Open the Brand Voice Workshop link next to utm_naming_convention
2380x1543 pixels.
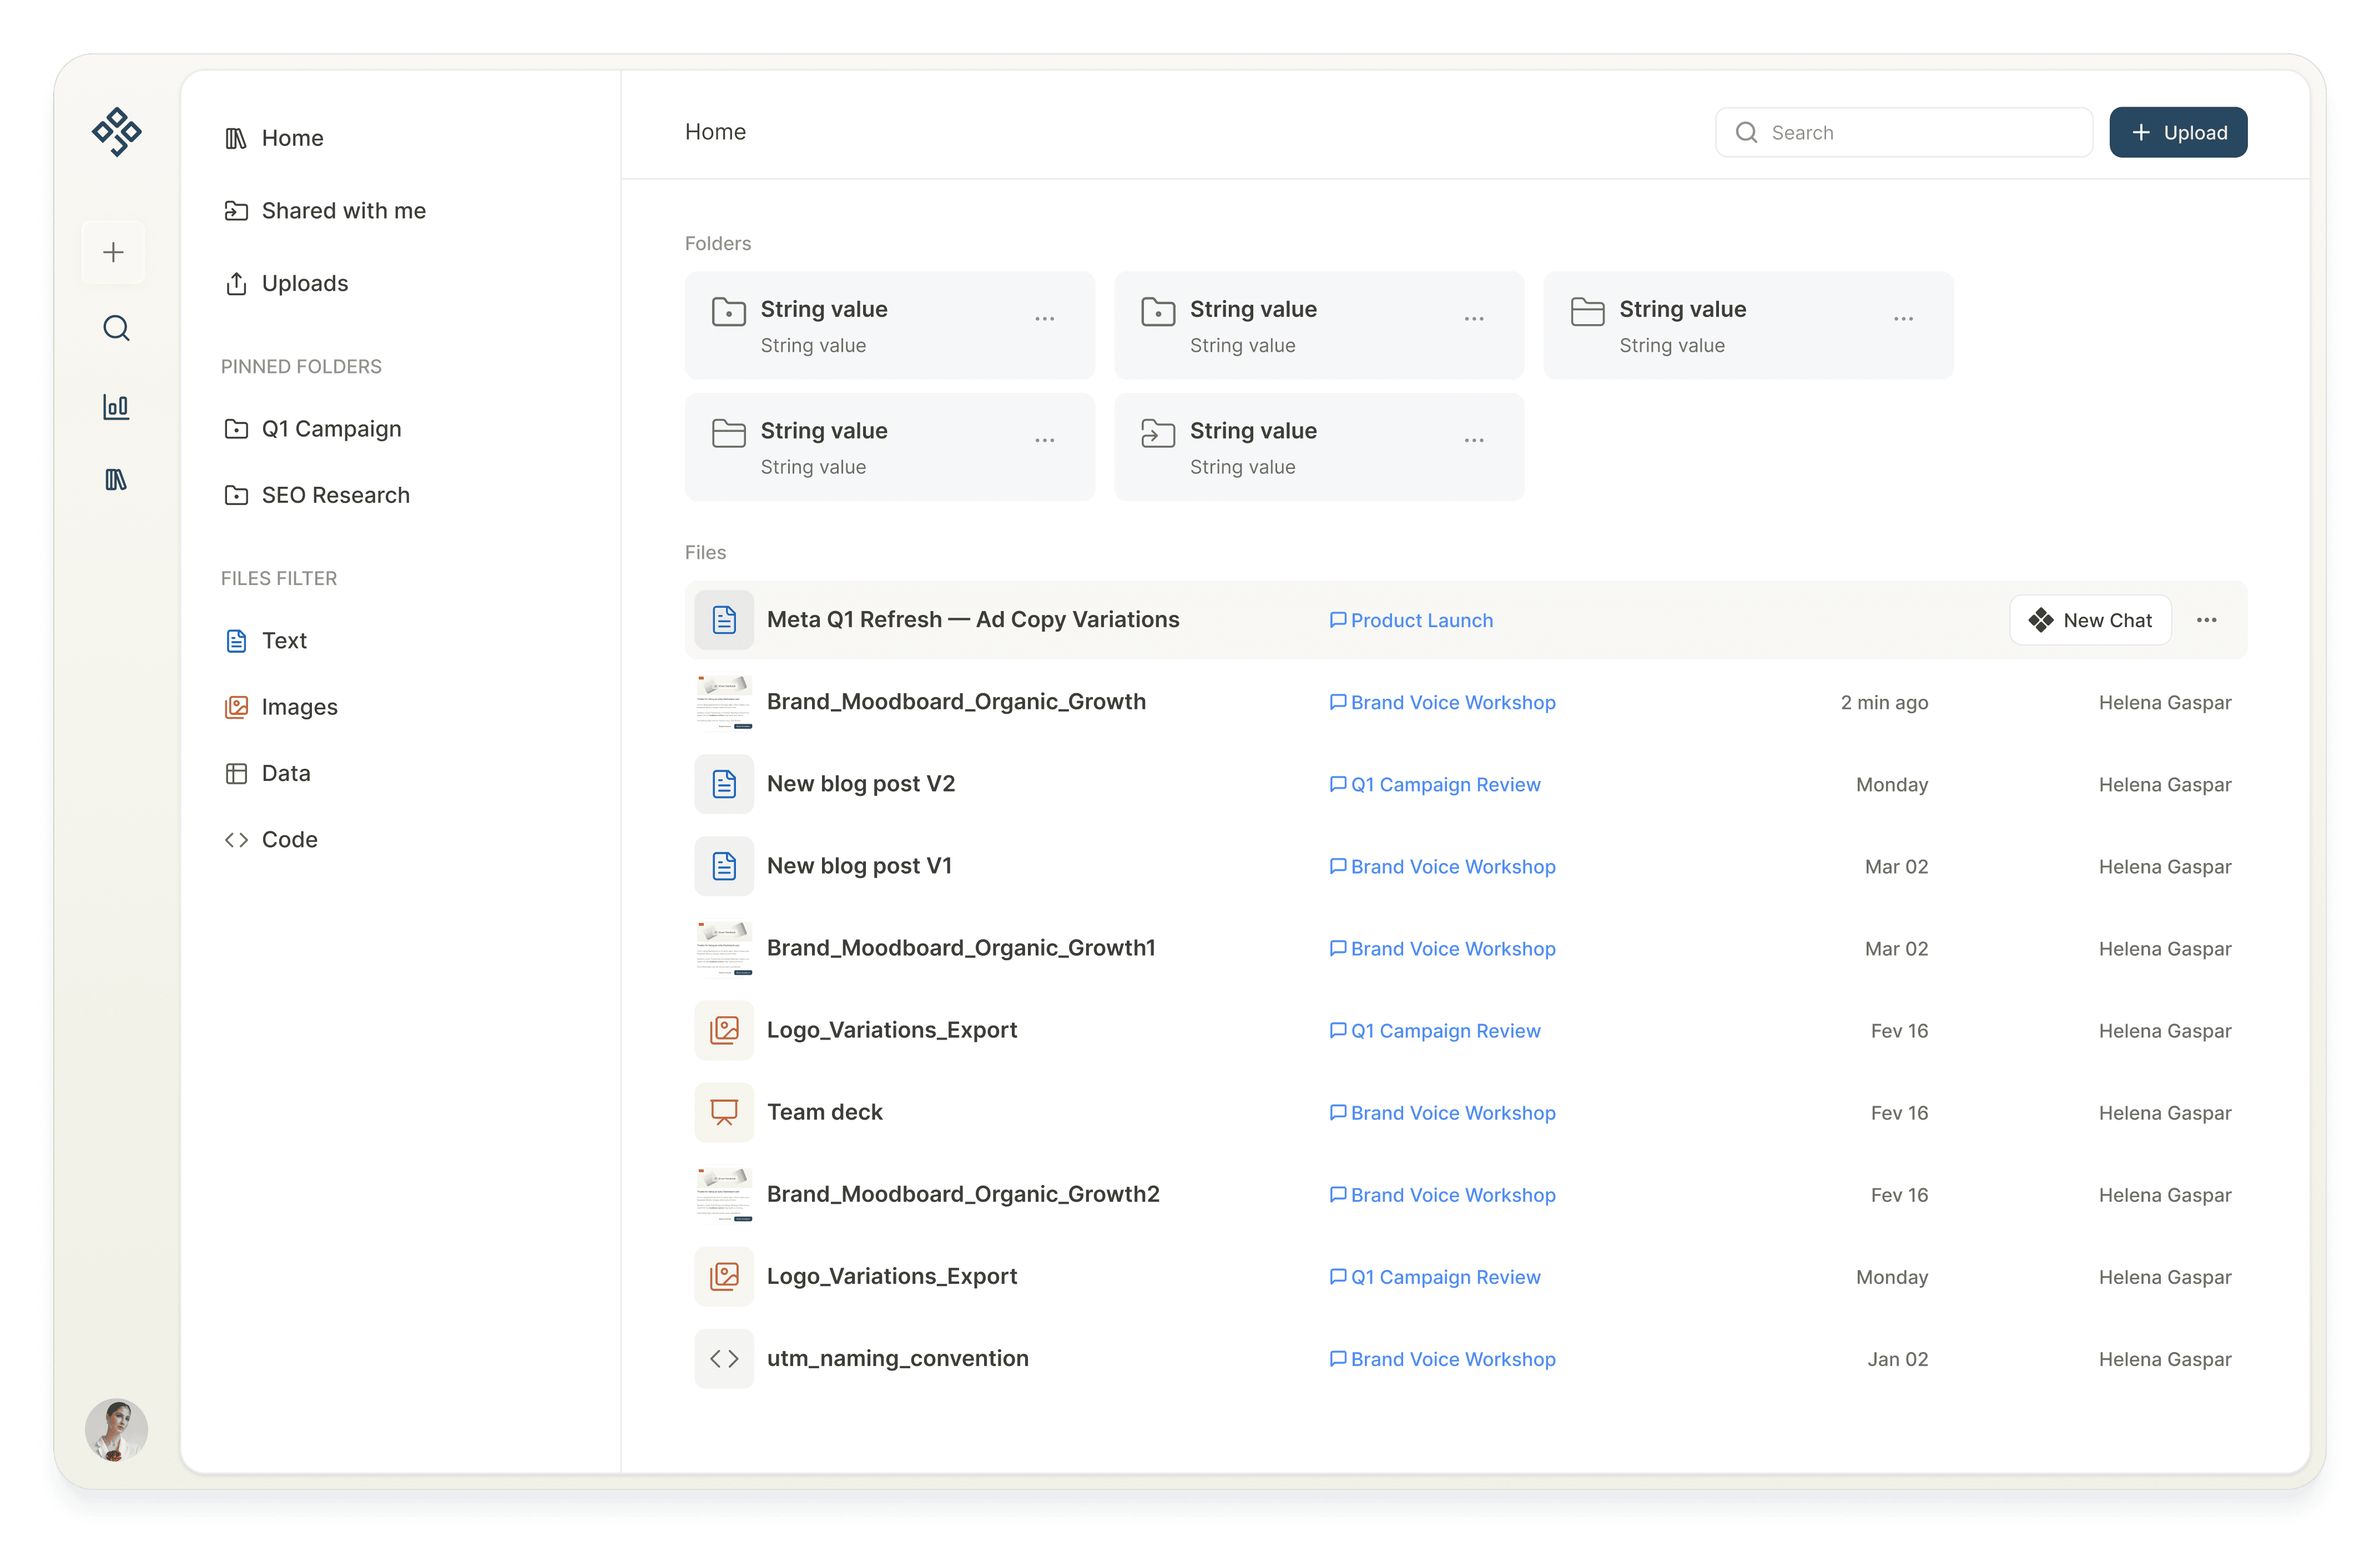[1452, 1358]
